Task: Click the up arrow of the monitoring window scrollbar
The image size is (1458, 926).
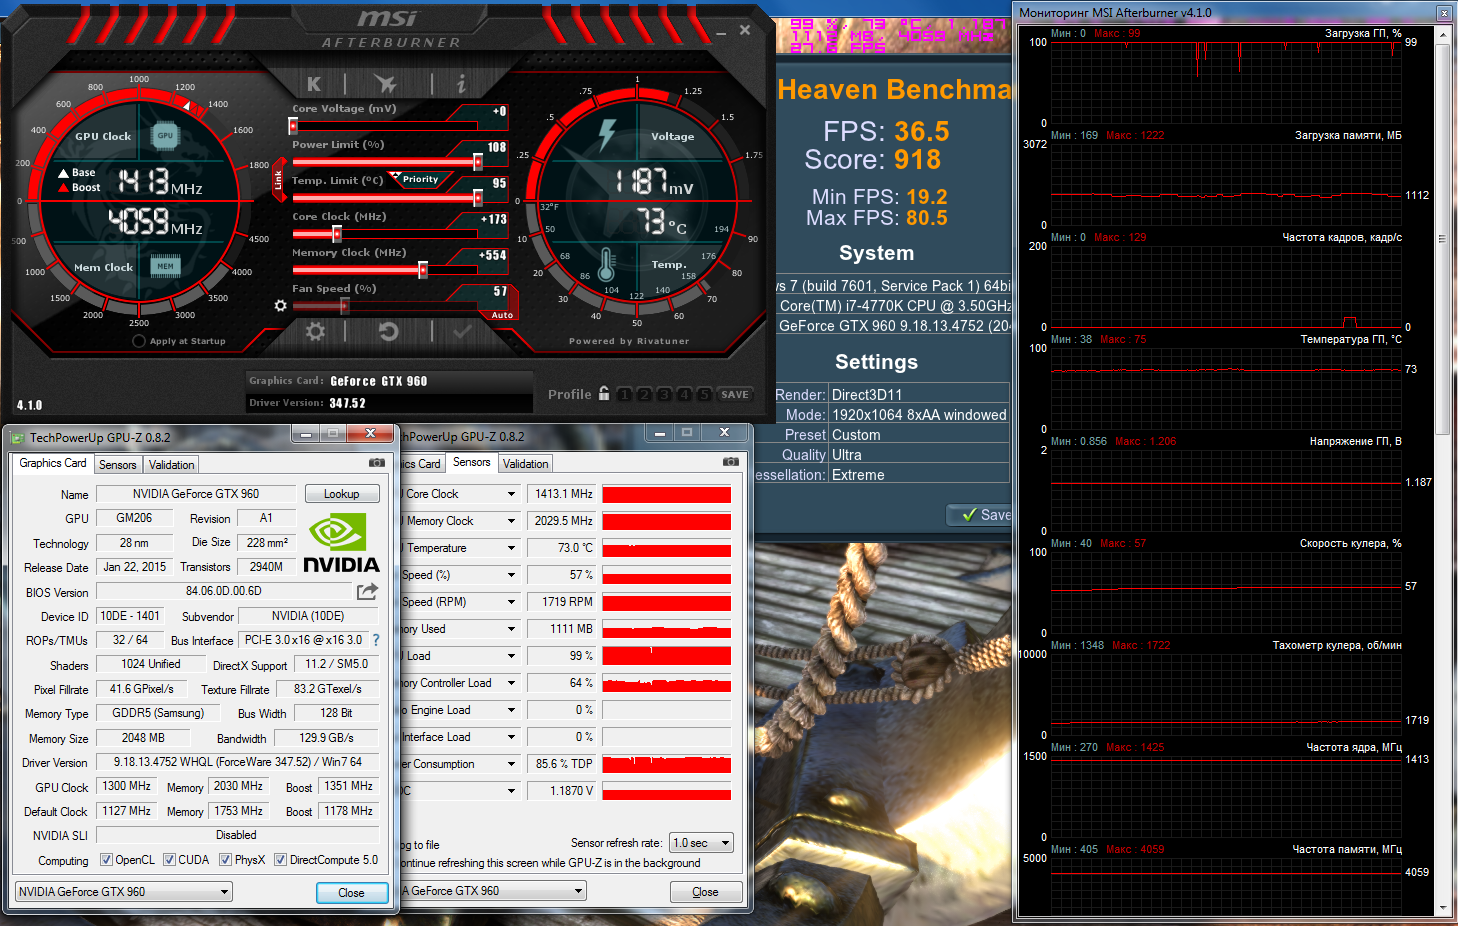Action: [1442, 34]
